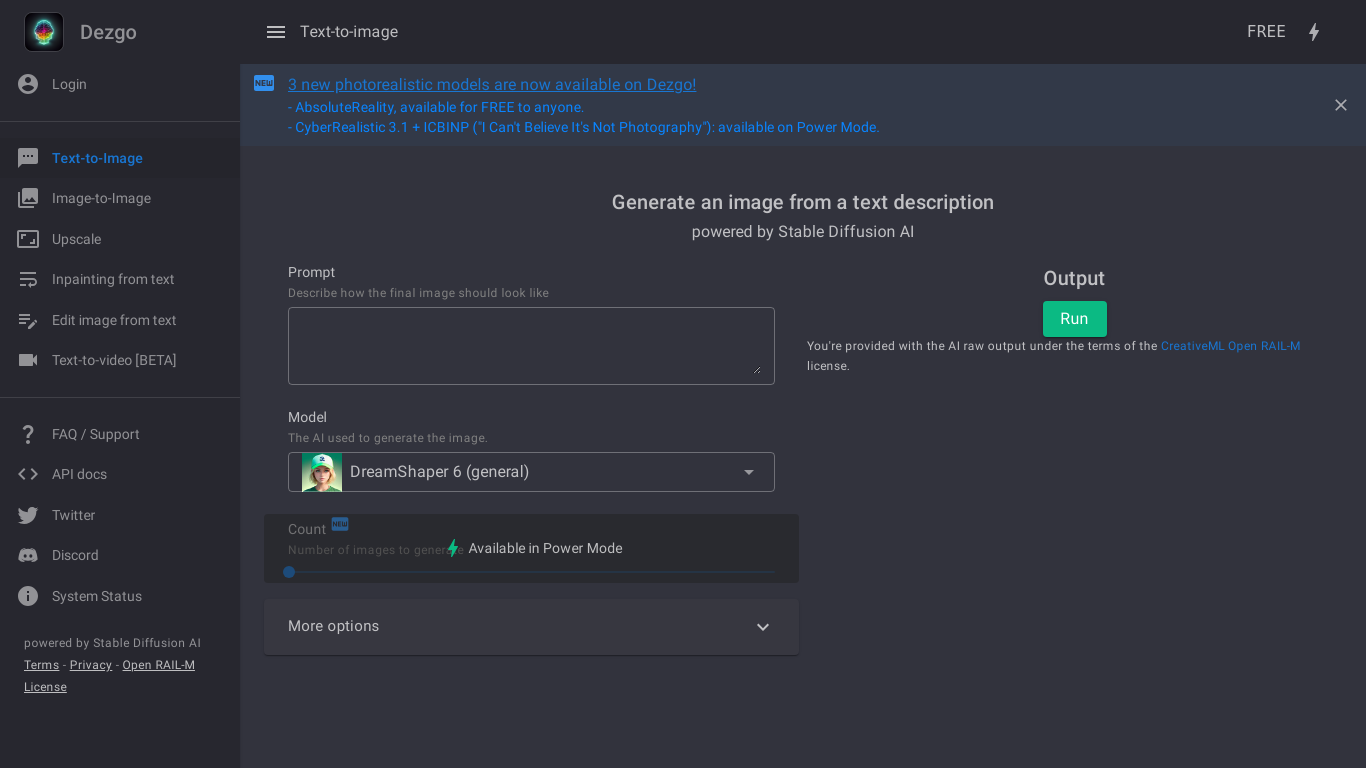
Task: Click the Count slider handle
Action: point(289,572)
